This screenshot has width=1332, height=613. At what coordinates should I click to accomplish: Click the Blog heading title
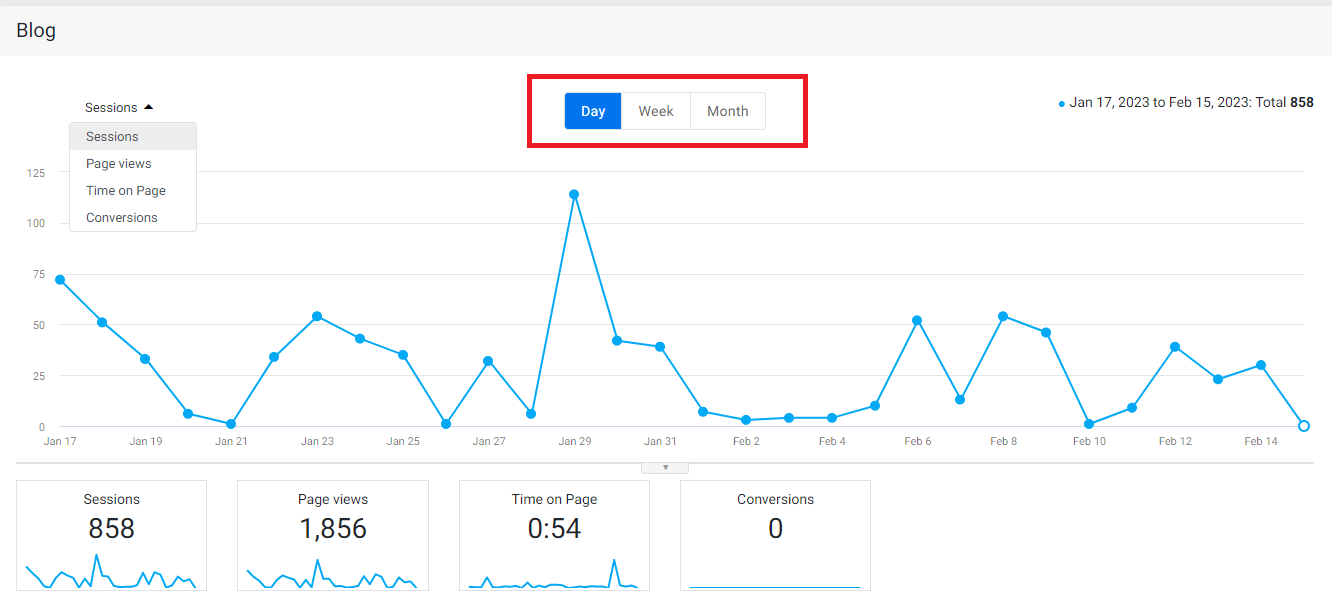[36, 30]
